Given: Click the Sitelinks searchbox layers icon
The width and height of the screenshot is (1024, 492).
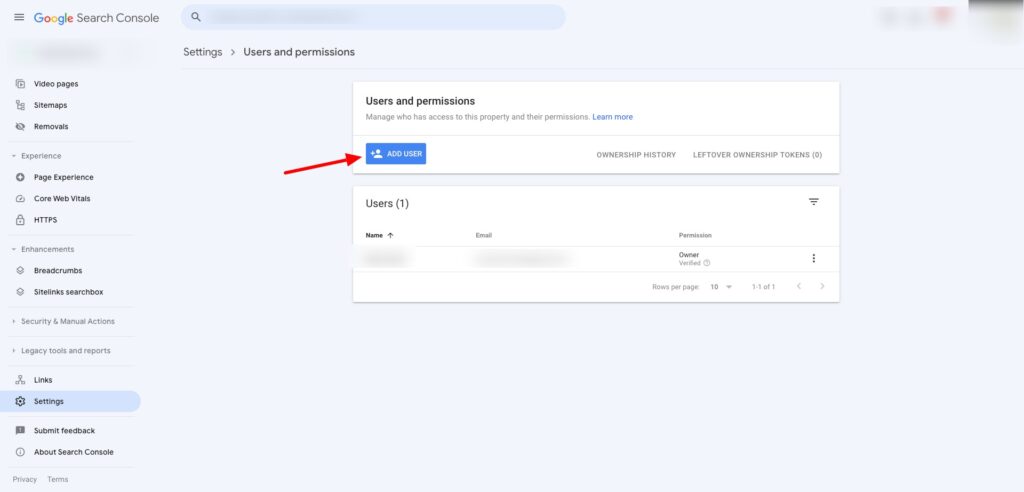Looking at the screenshot, I should [x=20, y=292].
